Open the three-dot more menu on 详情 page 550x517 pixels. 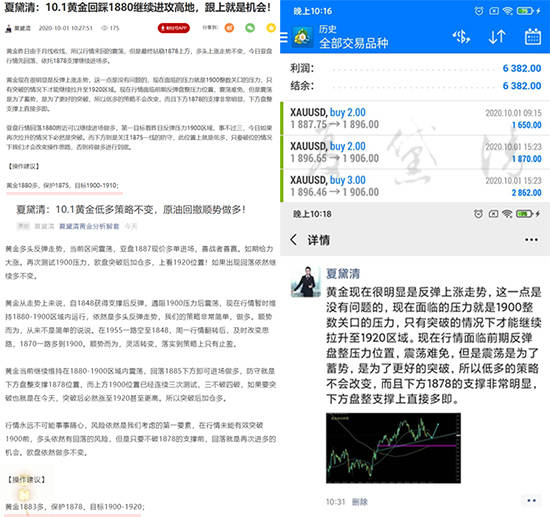tap(531, 240)
